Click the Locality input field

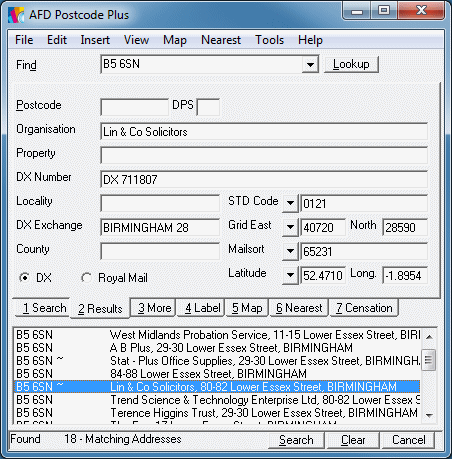click(160, 203)
